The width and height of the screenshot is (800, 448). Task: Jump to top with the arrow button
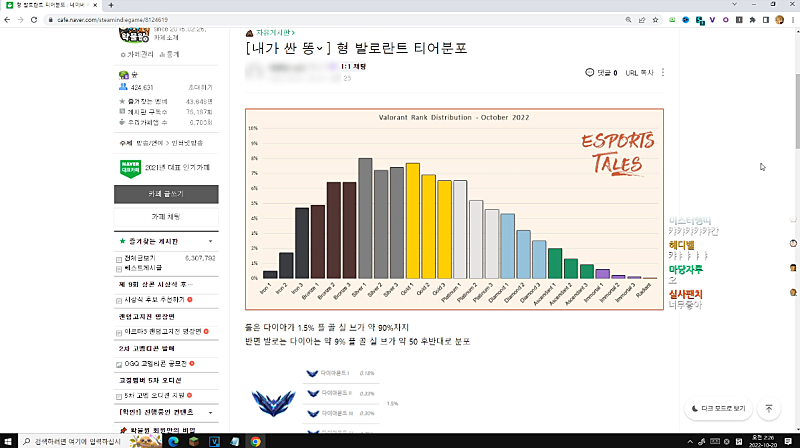pos(769,409)
